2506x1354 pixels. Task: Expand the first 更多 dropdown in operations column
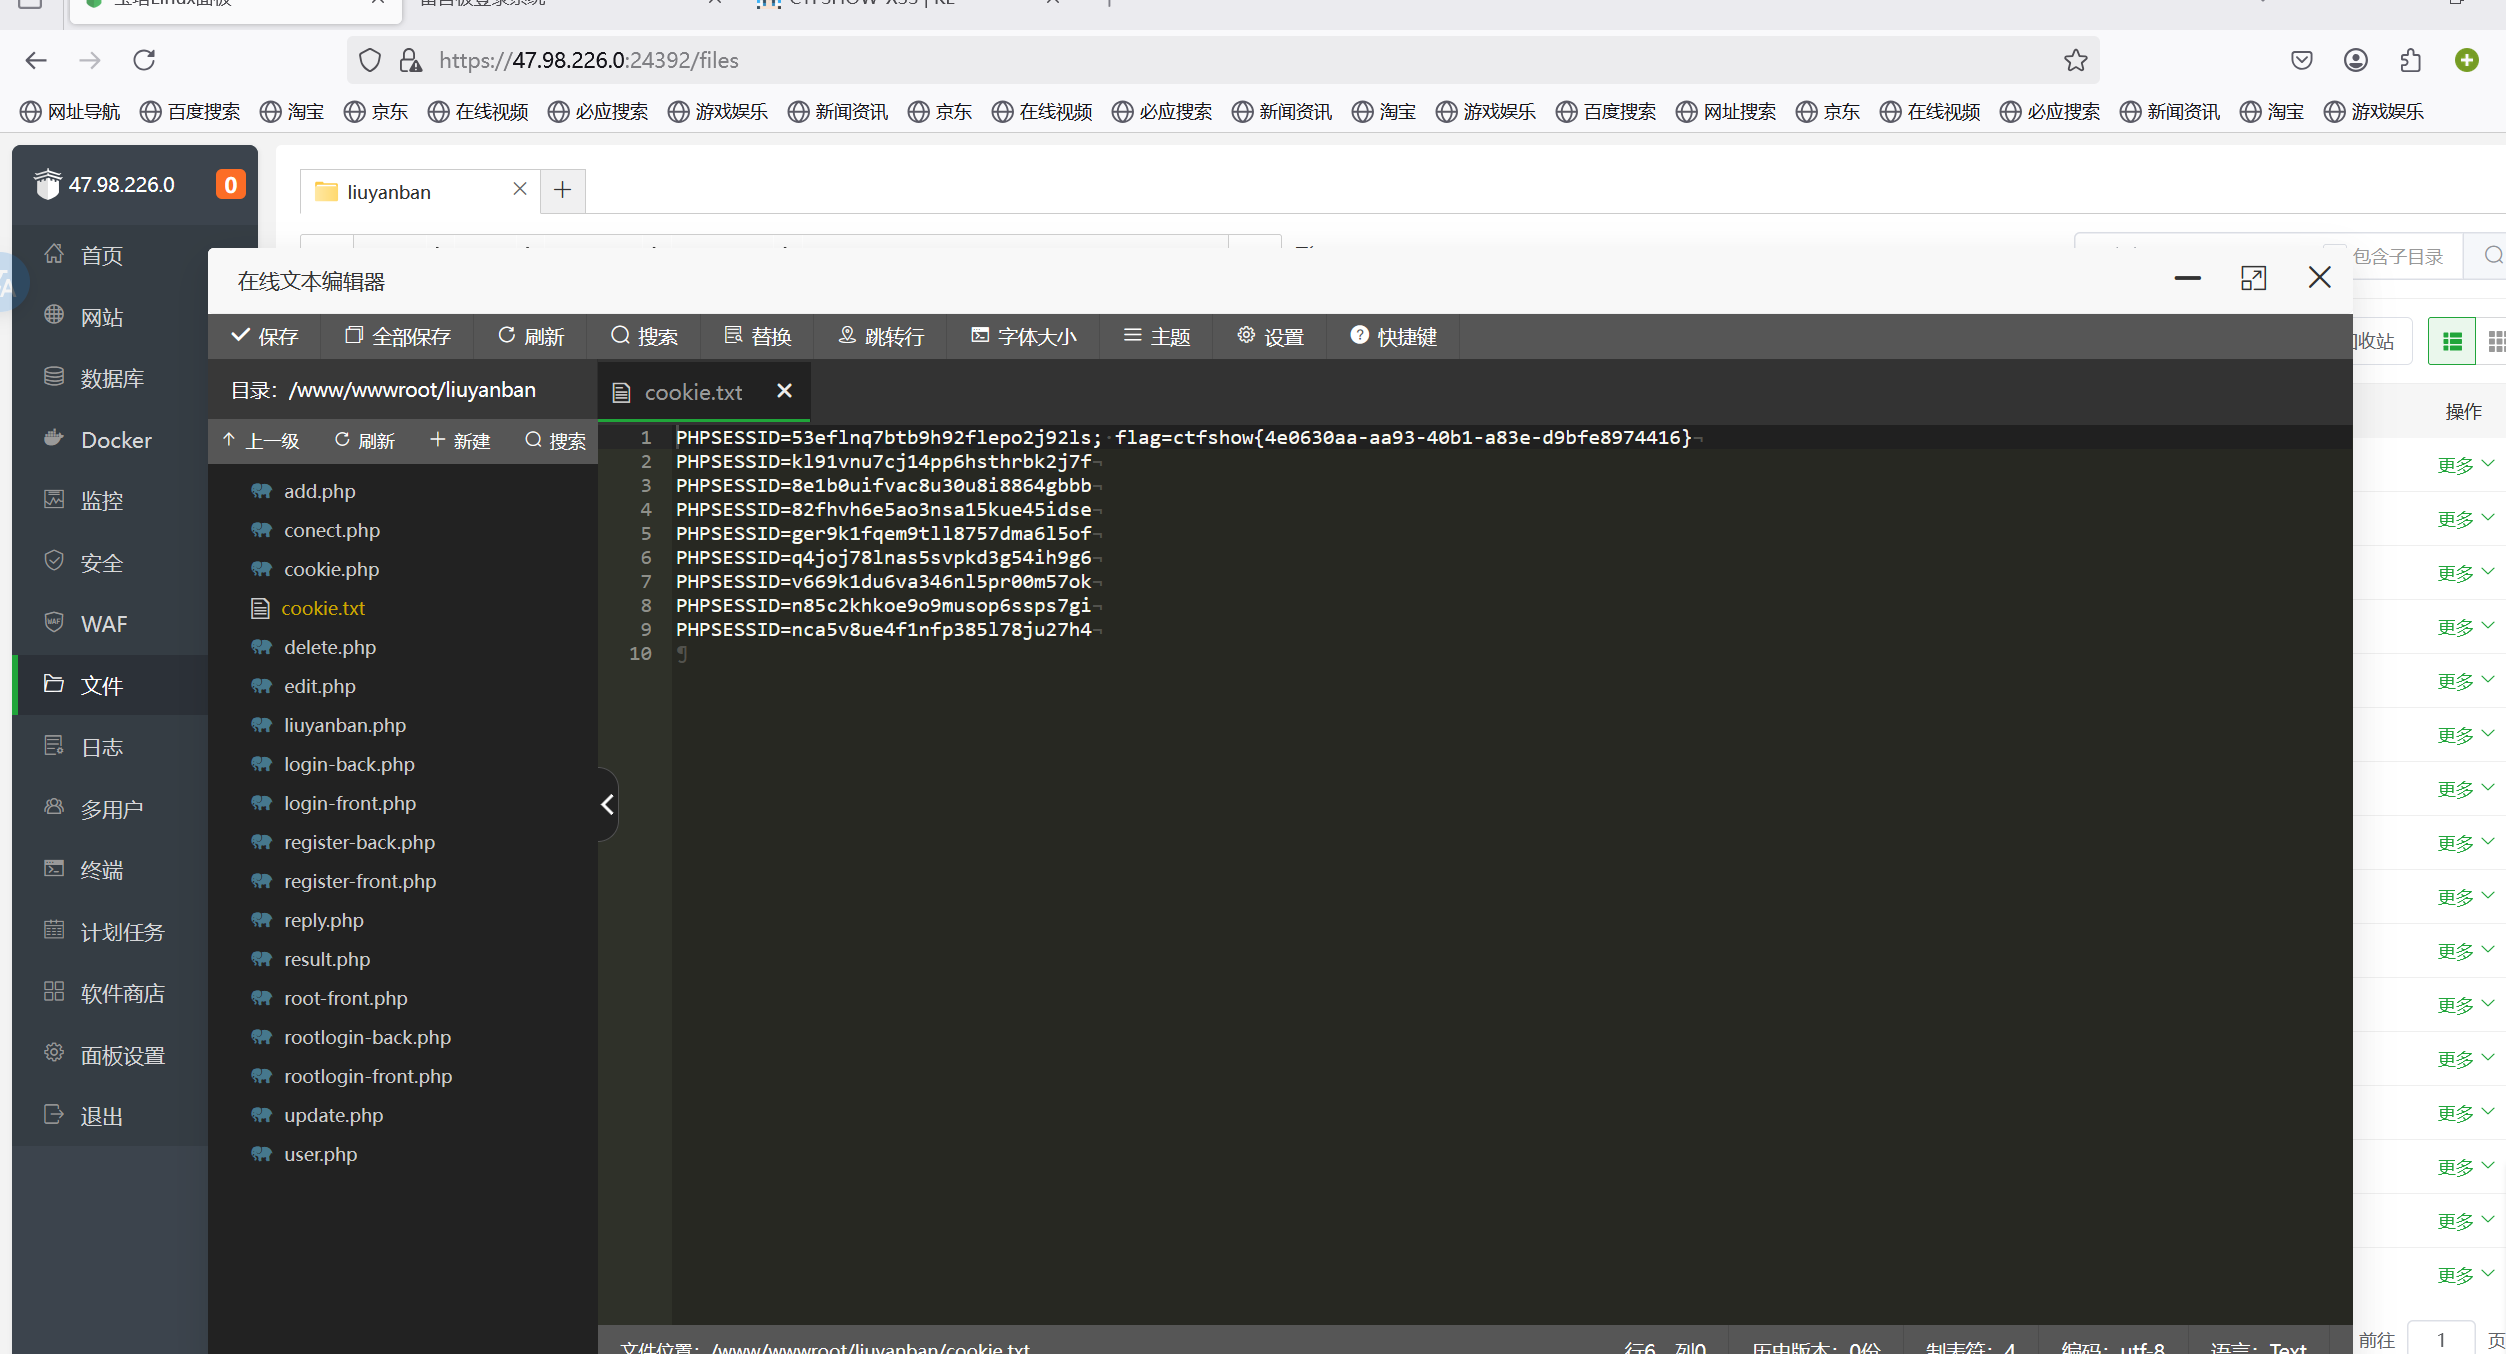pyautogui.click(x=2464, y=465)
